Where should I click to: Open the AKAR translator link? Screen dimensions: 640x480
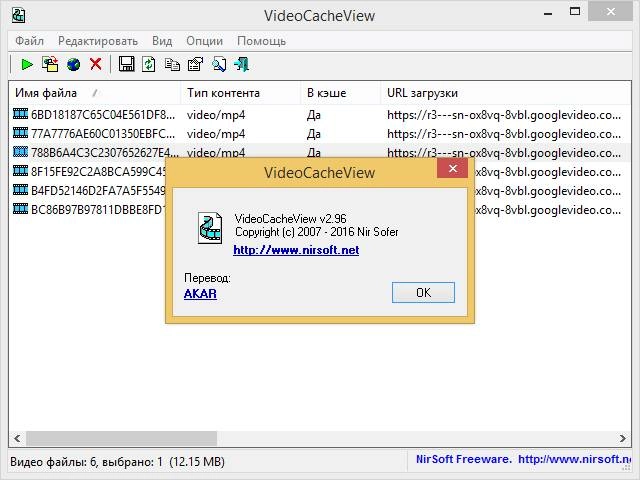click(200, 294)
